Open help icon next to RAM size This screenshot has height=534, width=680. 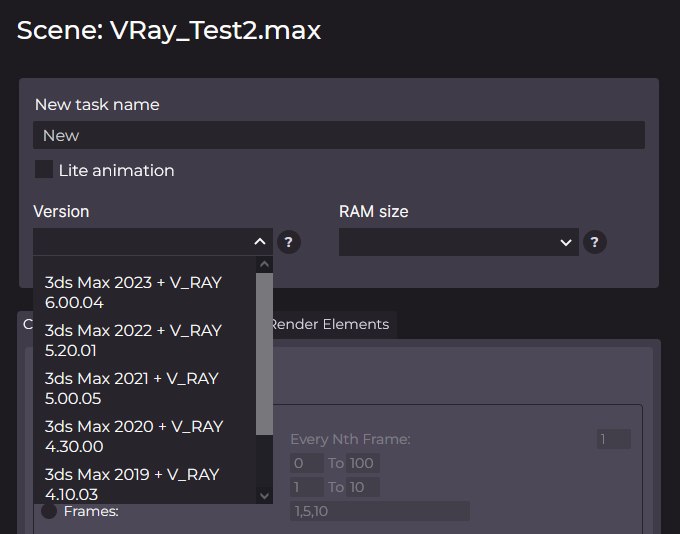pyautogui.click(x=595, y=242)
